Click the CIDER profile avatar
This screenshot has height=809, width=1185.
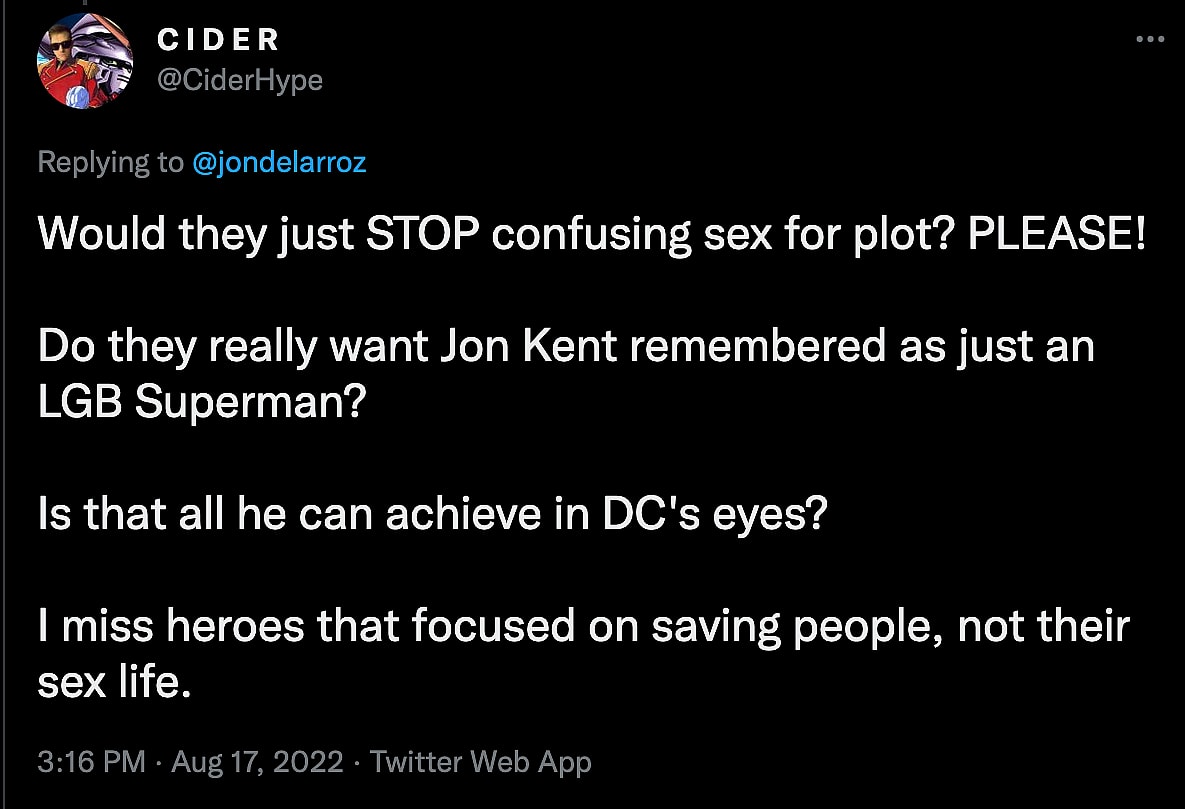tap(85, 62)
